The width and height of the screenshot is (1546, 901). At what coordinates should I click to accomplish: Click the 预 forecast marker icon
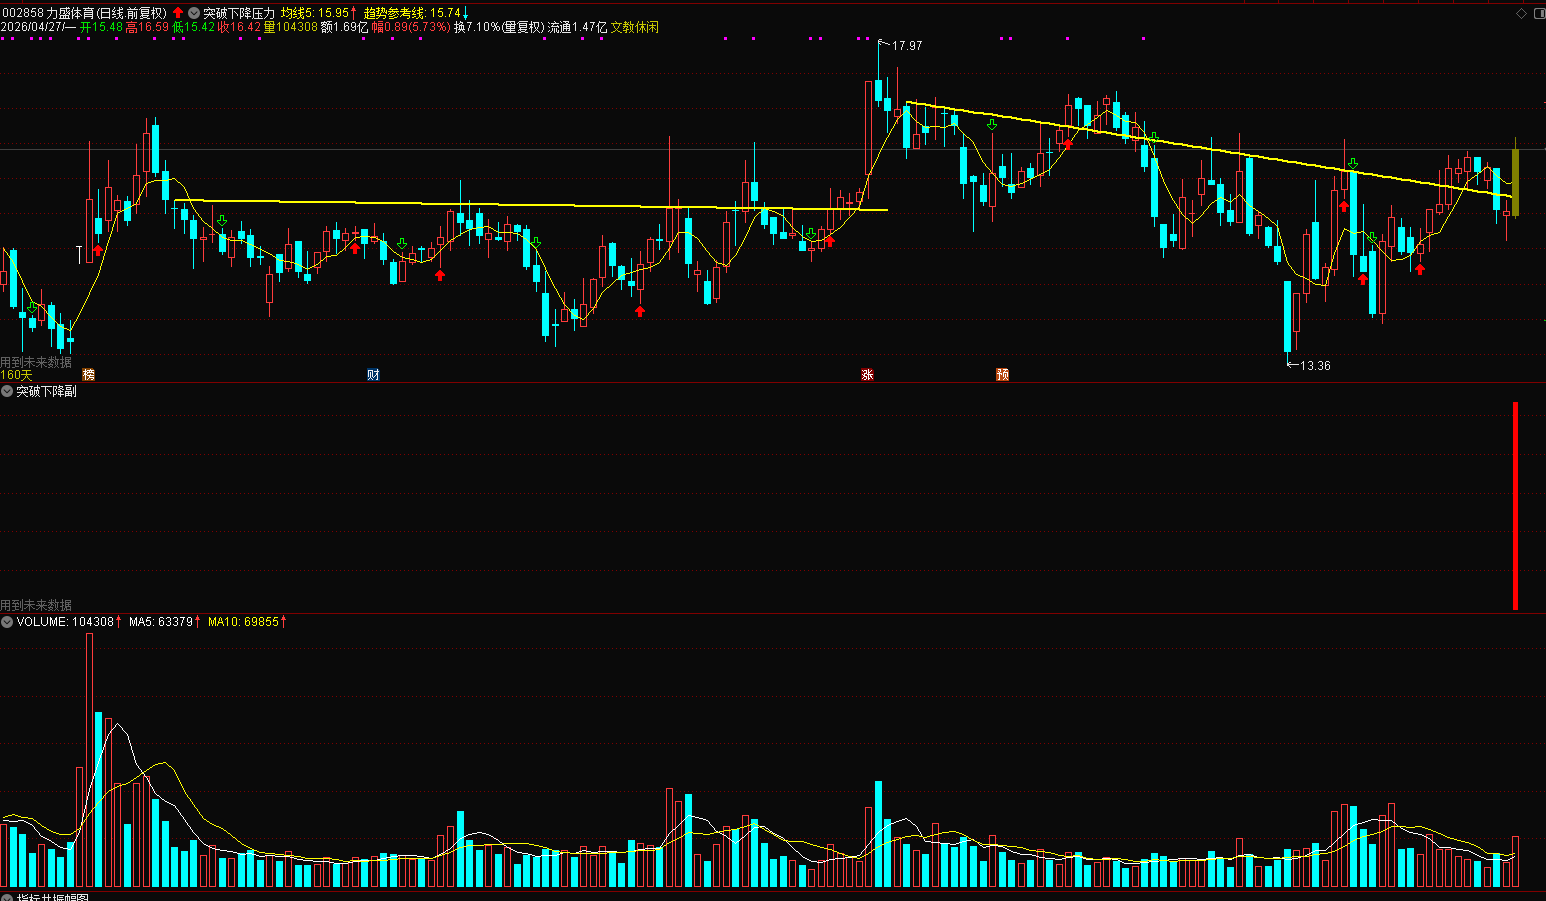tap(1002, 375)
